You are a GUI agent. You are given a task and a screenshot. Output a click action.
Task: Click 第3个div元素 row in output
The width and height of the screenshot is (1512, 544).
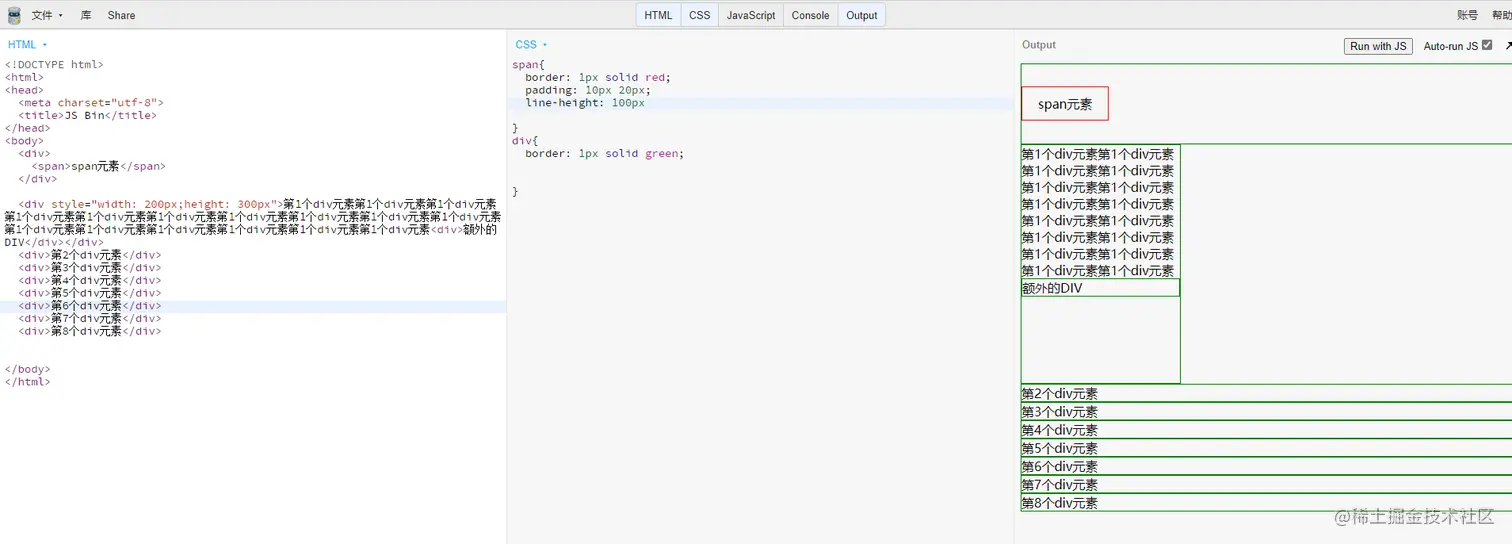[x=1266, y=411]
